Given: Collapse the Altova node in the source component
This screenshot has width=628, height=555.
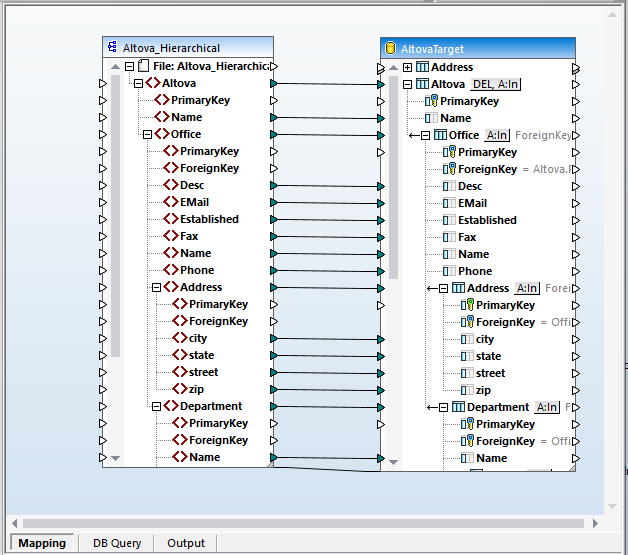Looking at the screenshot, I should pos(138,84).
